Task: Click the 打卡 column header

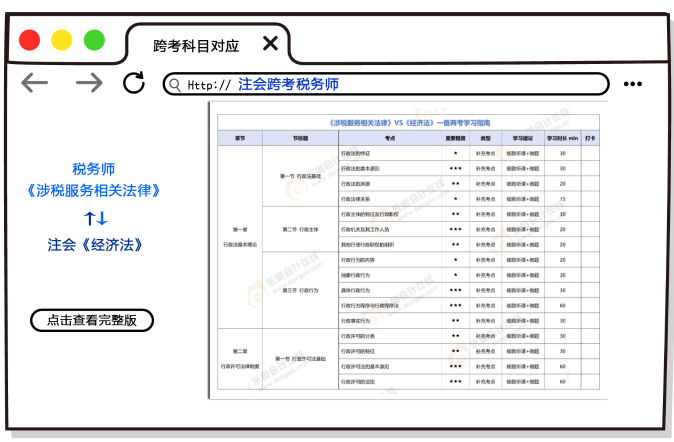Action: [x=589, y=138]
